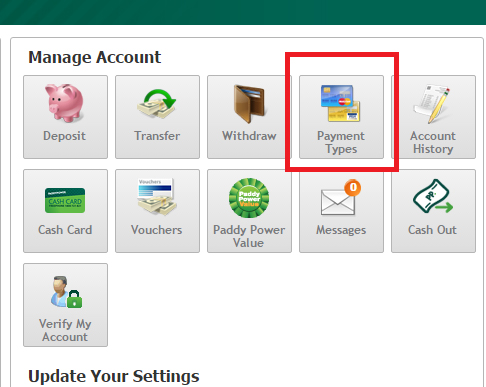
Task: Open the Withdraw wallet tile
Action: [x=249, y=117]
